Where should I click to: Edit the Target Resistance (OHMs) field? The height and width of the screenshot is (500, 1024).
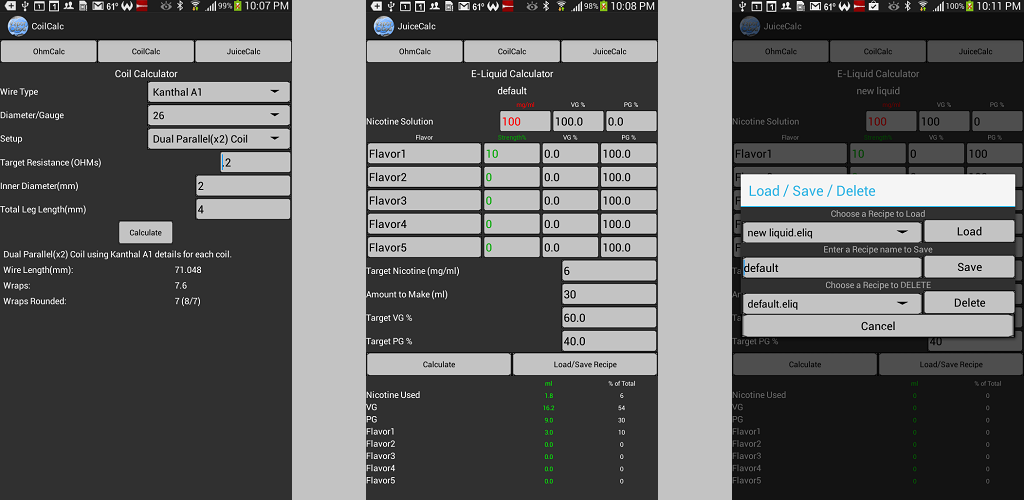point(255,163)
